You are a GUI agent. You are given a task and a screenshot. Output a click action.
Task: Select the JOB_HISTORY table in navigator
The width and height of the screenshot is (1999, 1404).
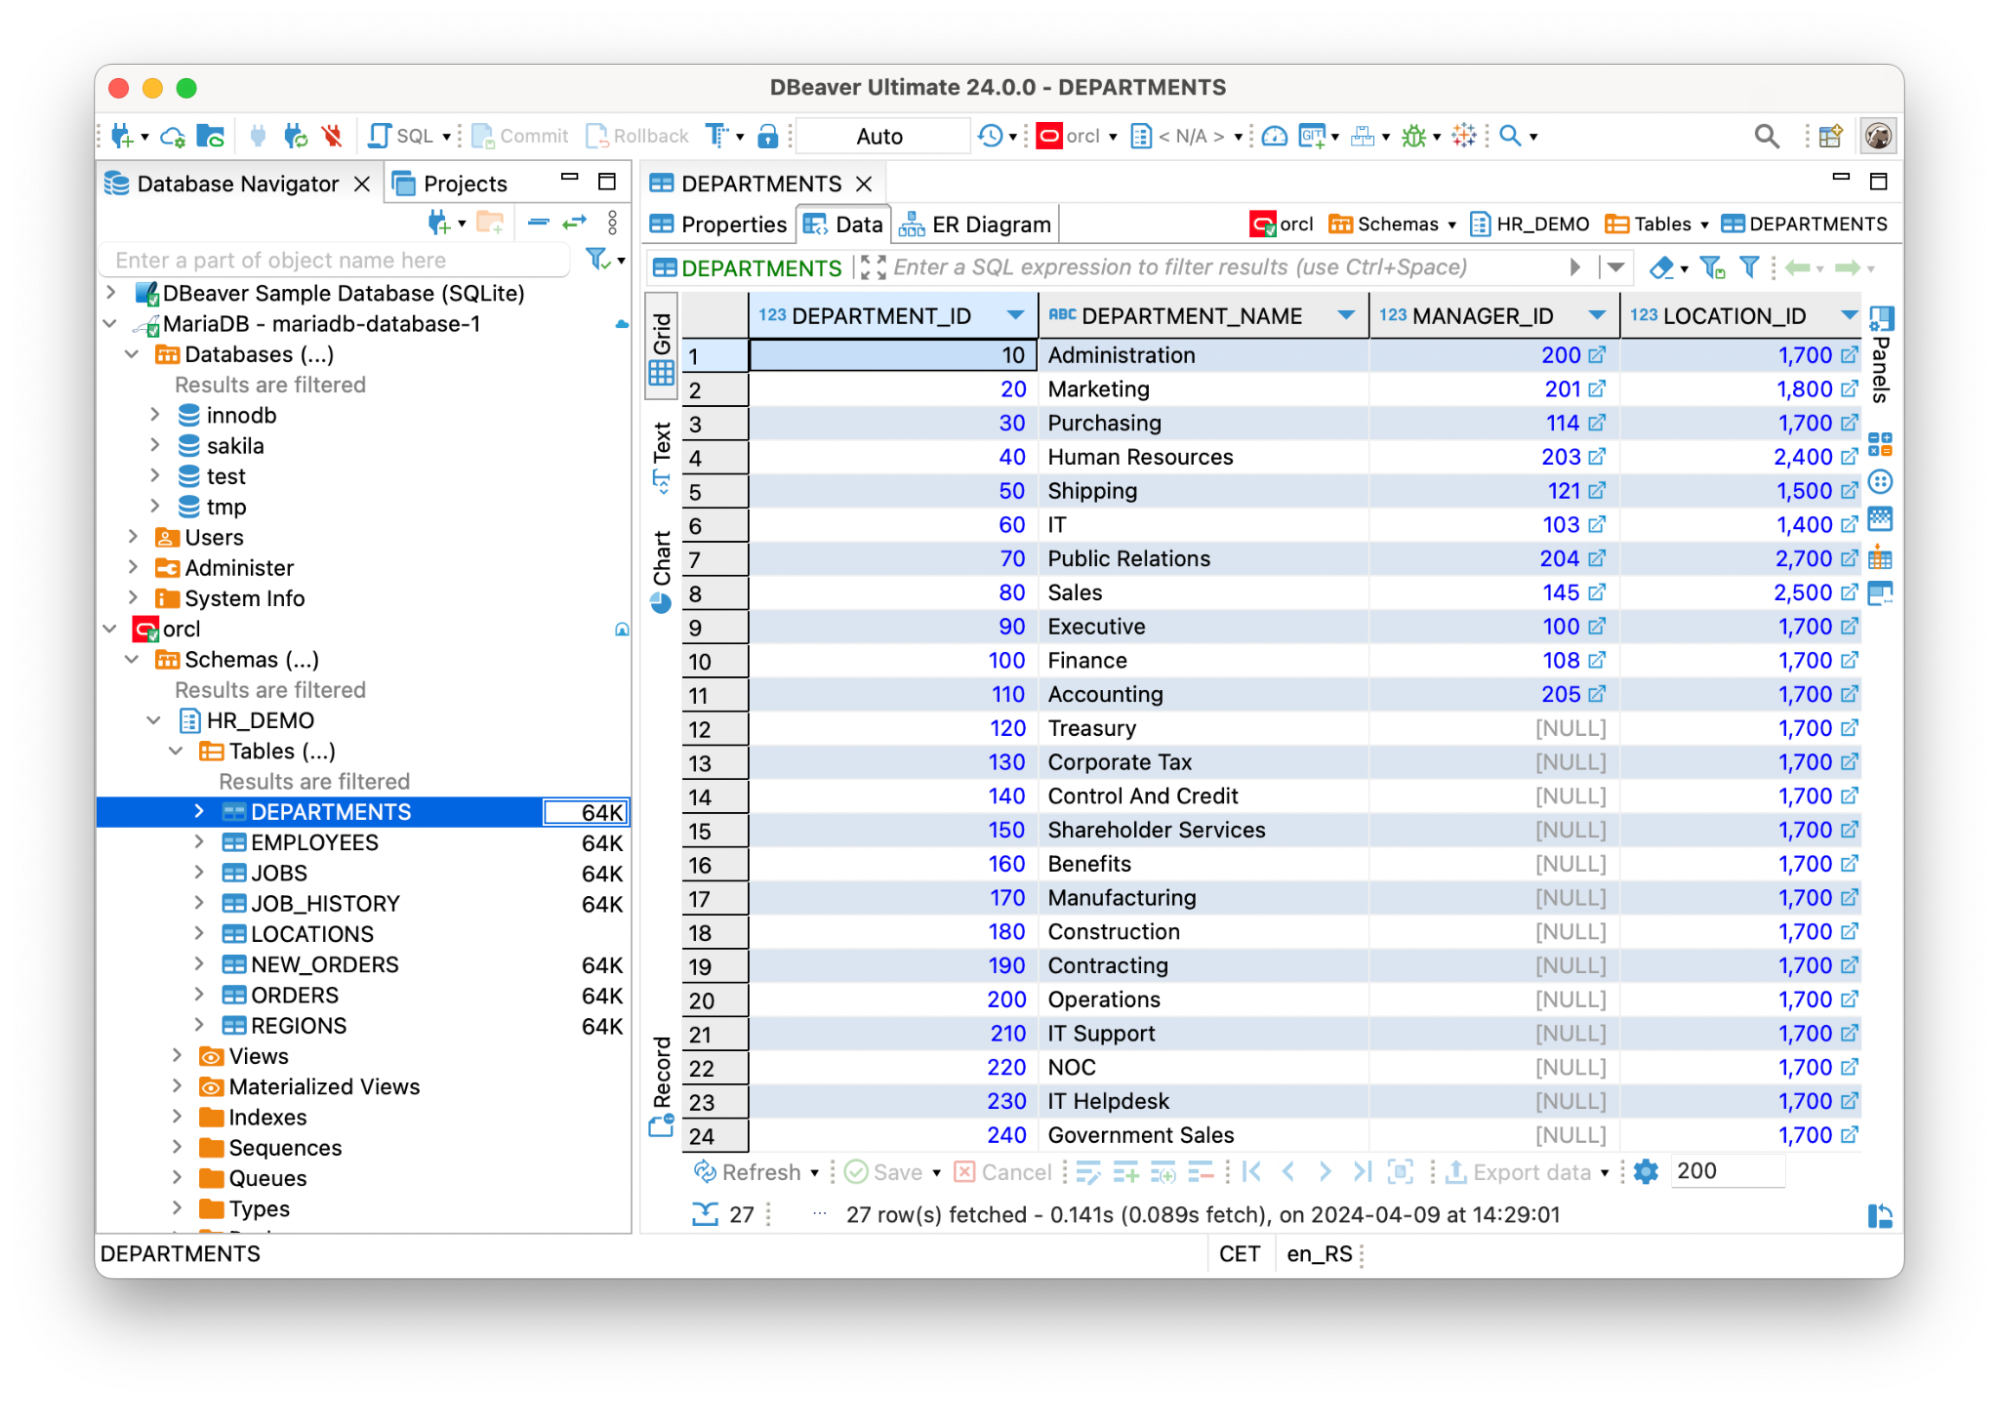[325, 903]
